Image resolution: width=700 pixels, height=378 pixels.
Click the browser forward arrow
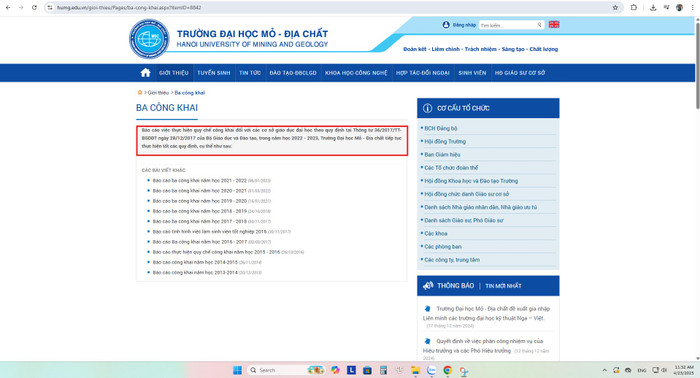tap(21, 8)
